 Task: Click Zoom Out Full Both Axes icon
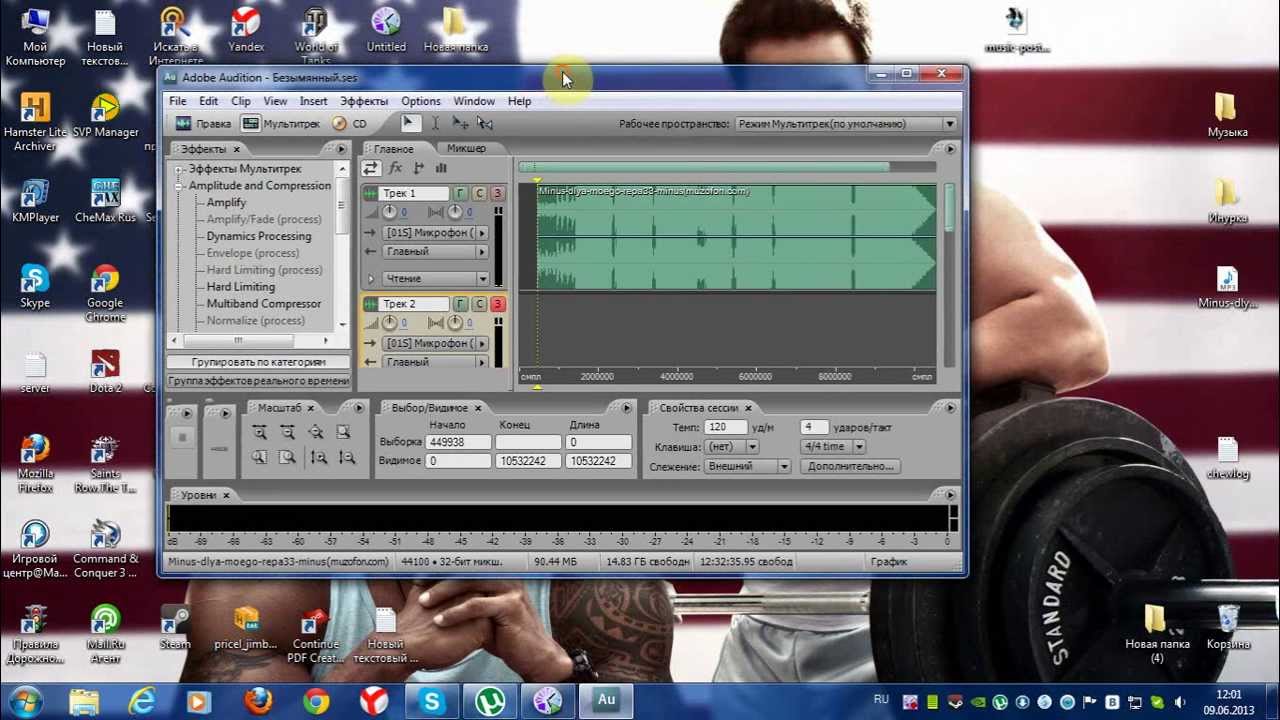pos(315,432)
